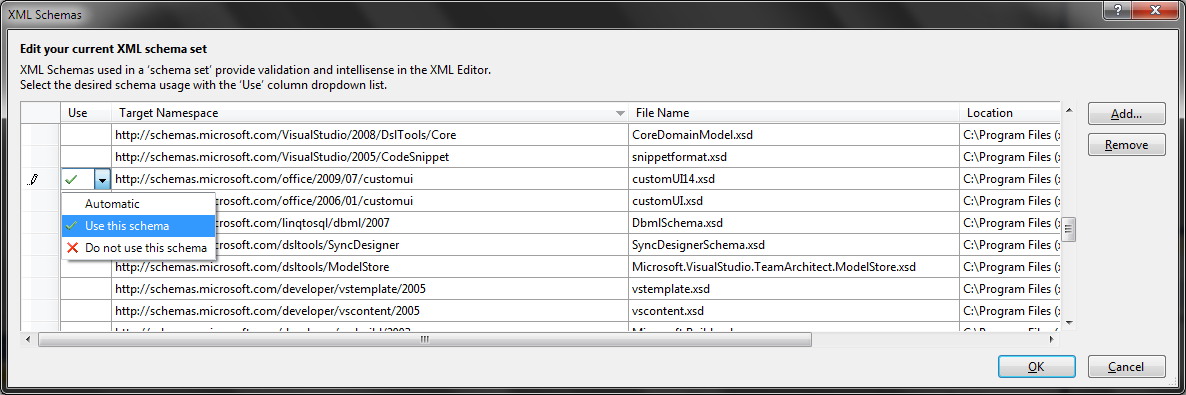The height and width of the screenshot is (395, 1186).
Task: Click the Cancel button
Action: [x=1126, y=367]
